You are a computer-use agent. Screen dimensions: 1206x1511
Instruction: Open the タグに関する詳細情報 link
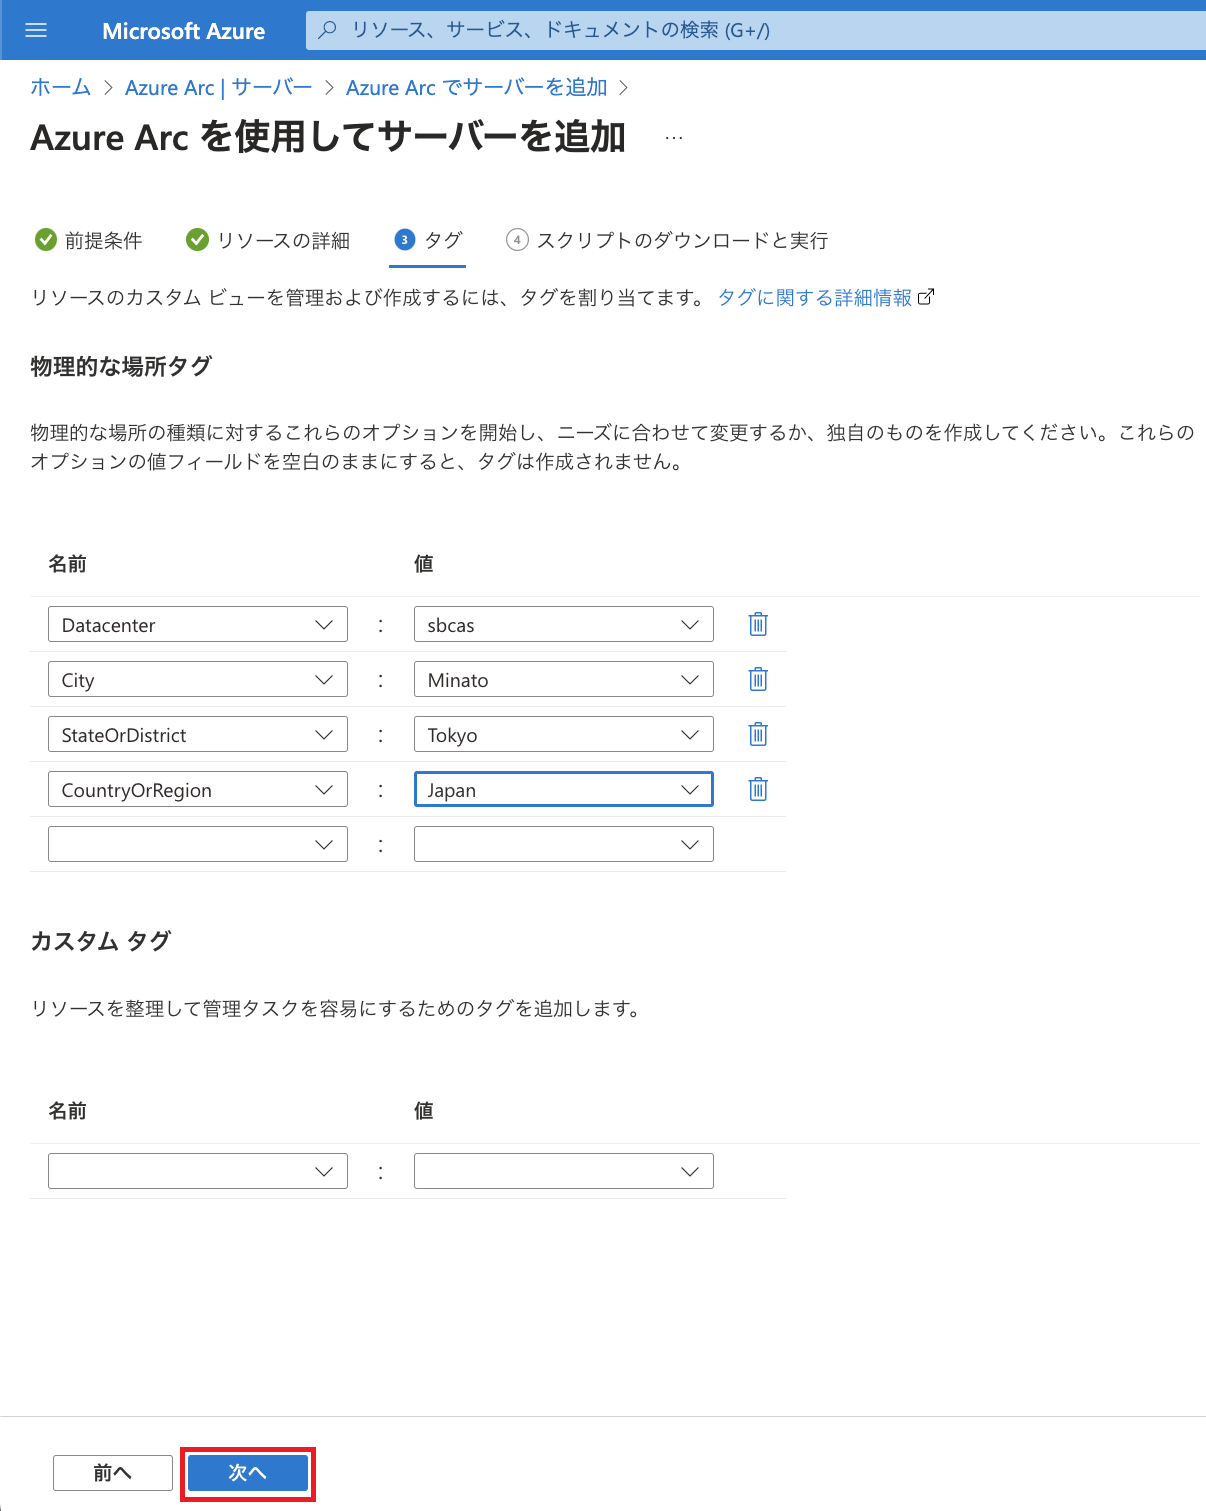(x=815, y=297)
